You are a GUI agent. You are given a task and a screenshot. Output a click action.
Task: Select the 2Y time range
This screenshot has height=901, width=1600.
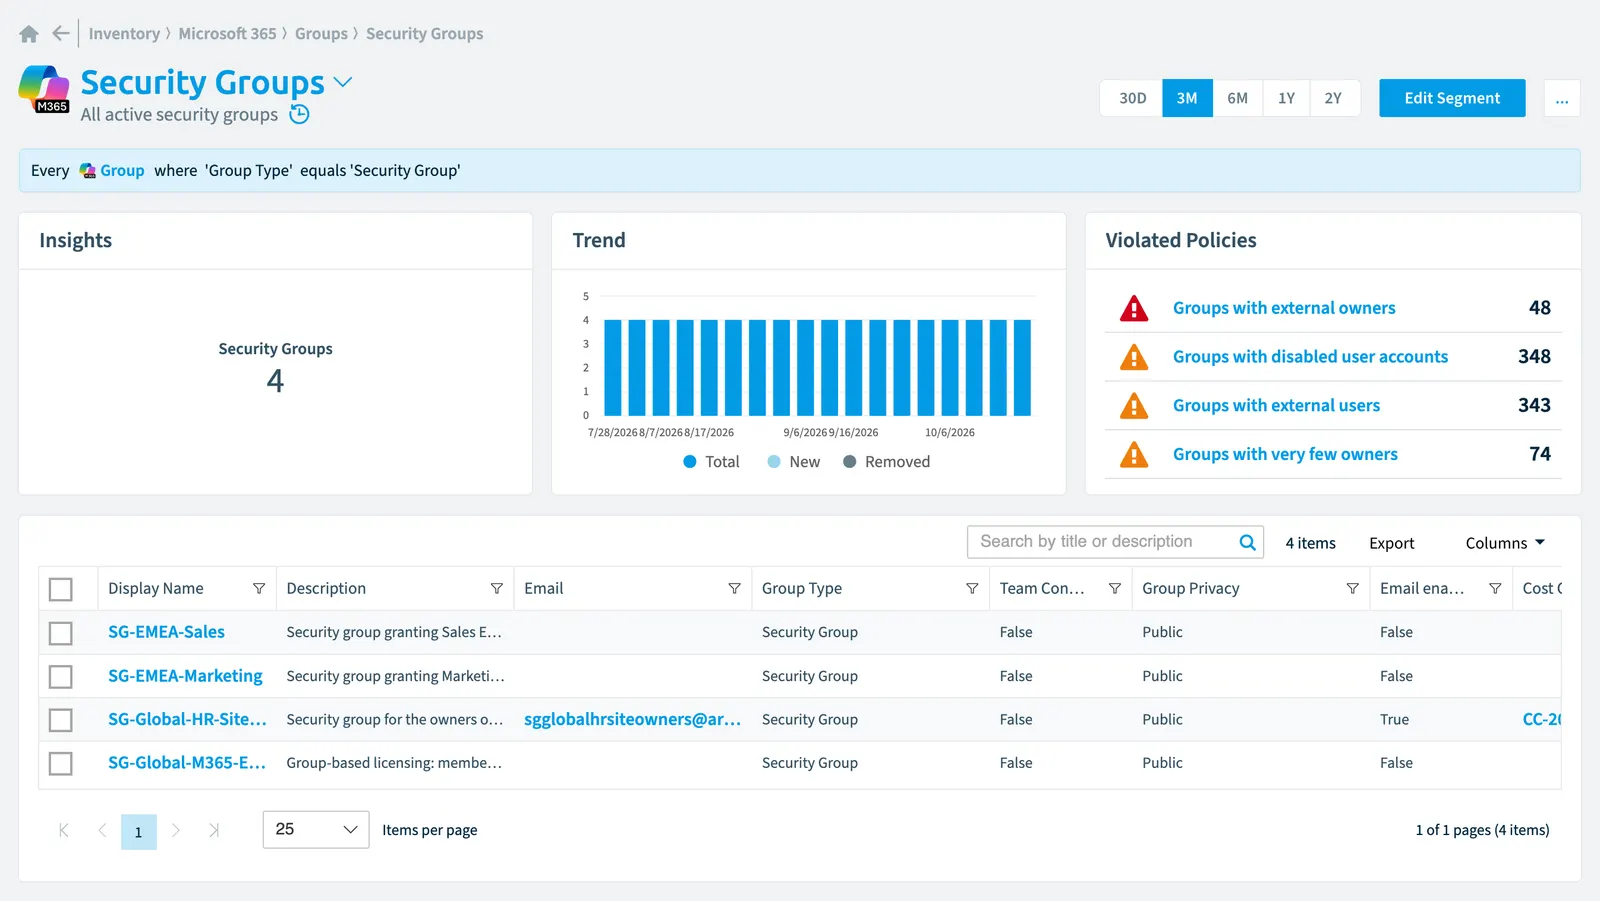pos(1333,98)
